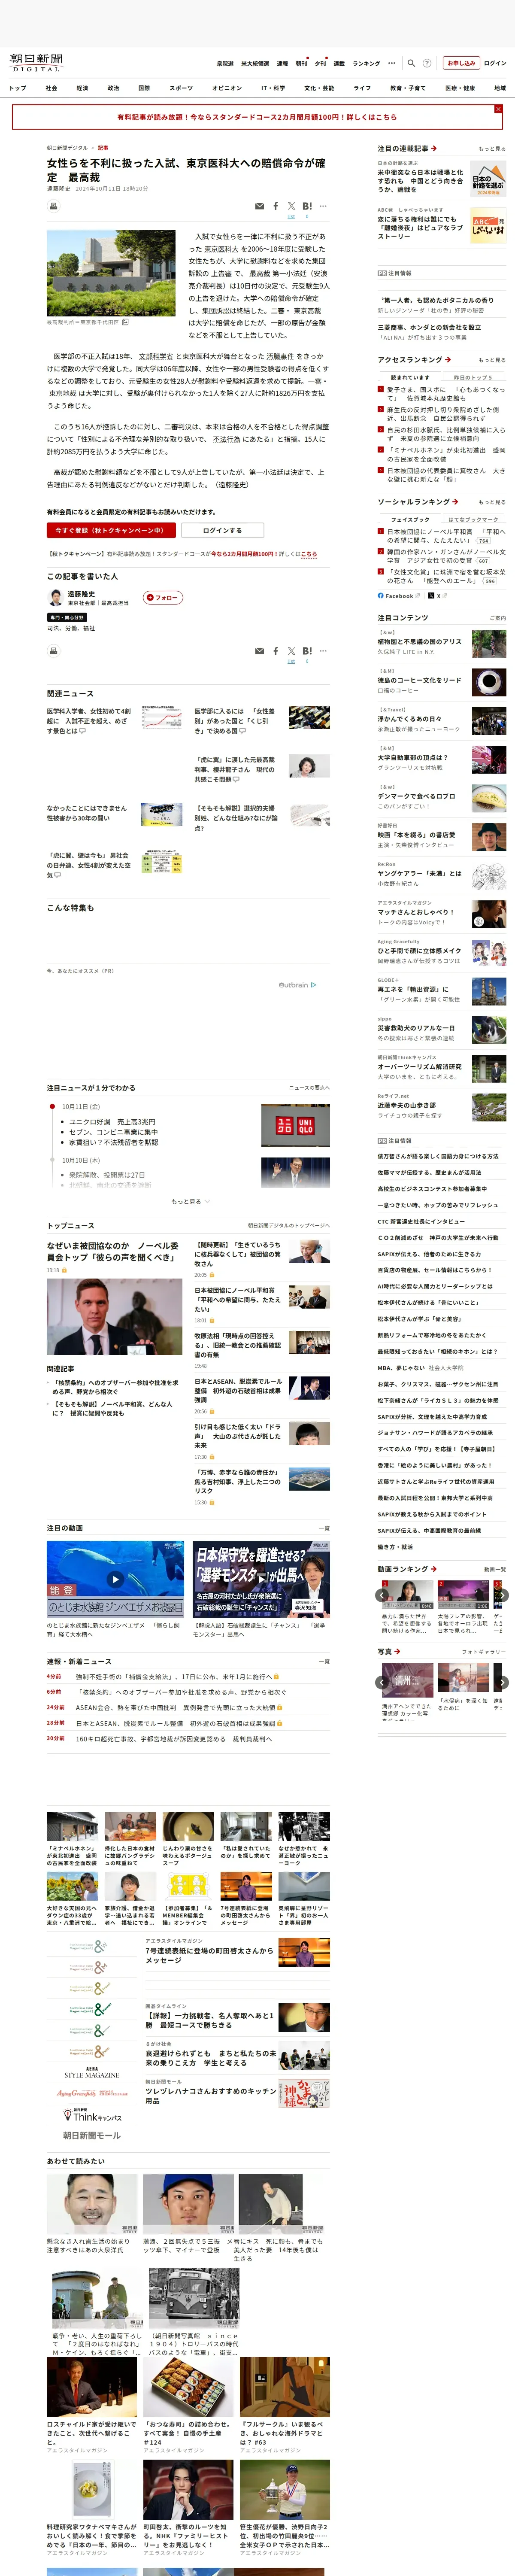Show previous photo in 写真 carousel
Viewport: 515px width, 2576px height.
point(381,1682)
